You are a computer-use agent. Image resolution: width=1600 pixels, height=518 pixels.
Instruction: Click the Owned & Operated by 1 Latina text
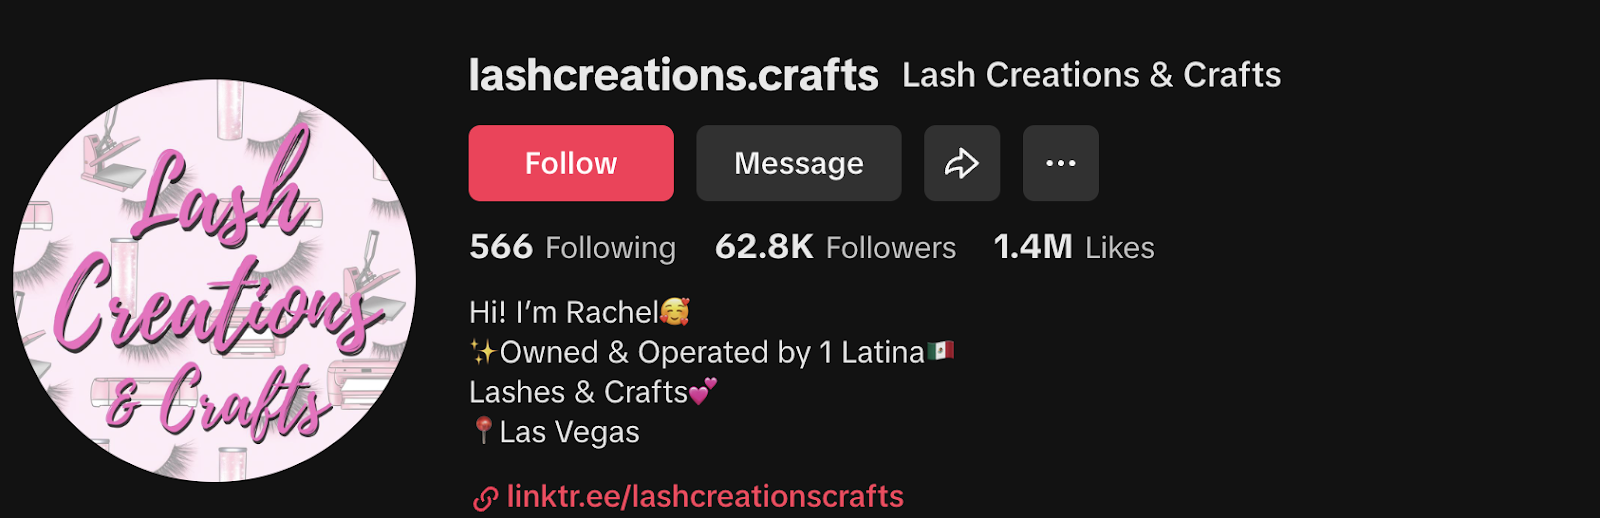pos(712,352)
